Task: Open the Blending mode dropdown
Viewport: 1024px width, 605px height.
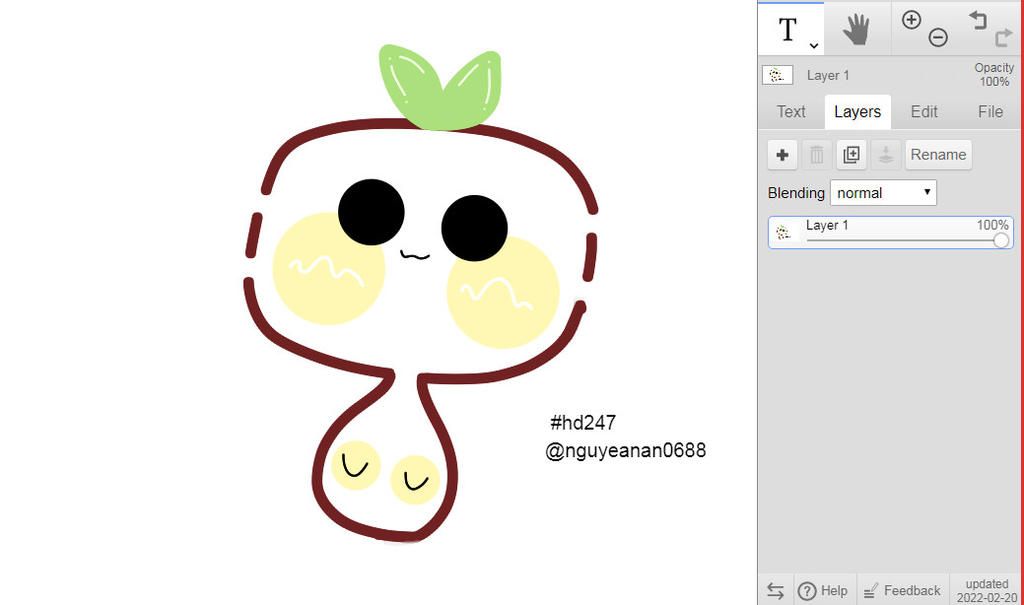Action: pos(884,193)
